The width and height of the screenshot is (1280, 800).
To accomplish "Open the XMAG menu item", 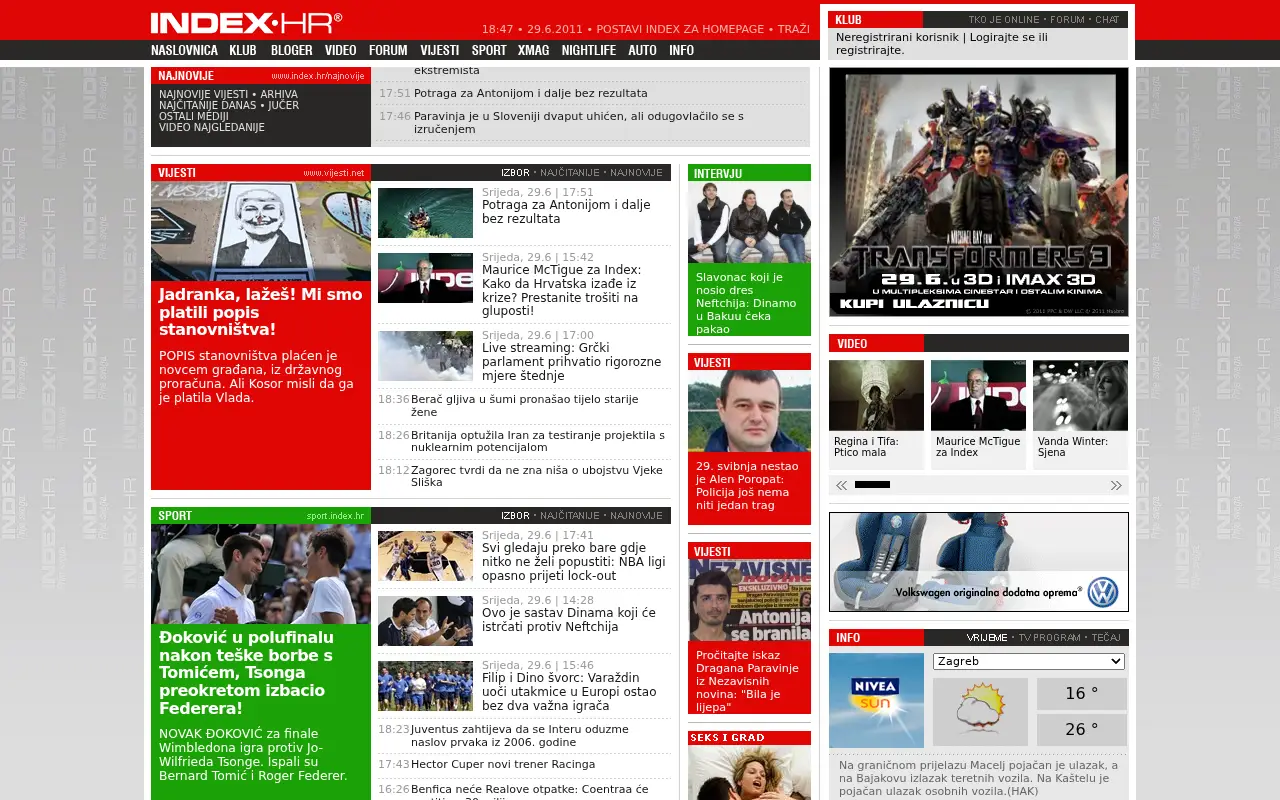I will point(533,50).
